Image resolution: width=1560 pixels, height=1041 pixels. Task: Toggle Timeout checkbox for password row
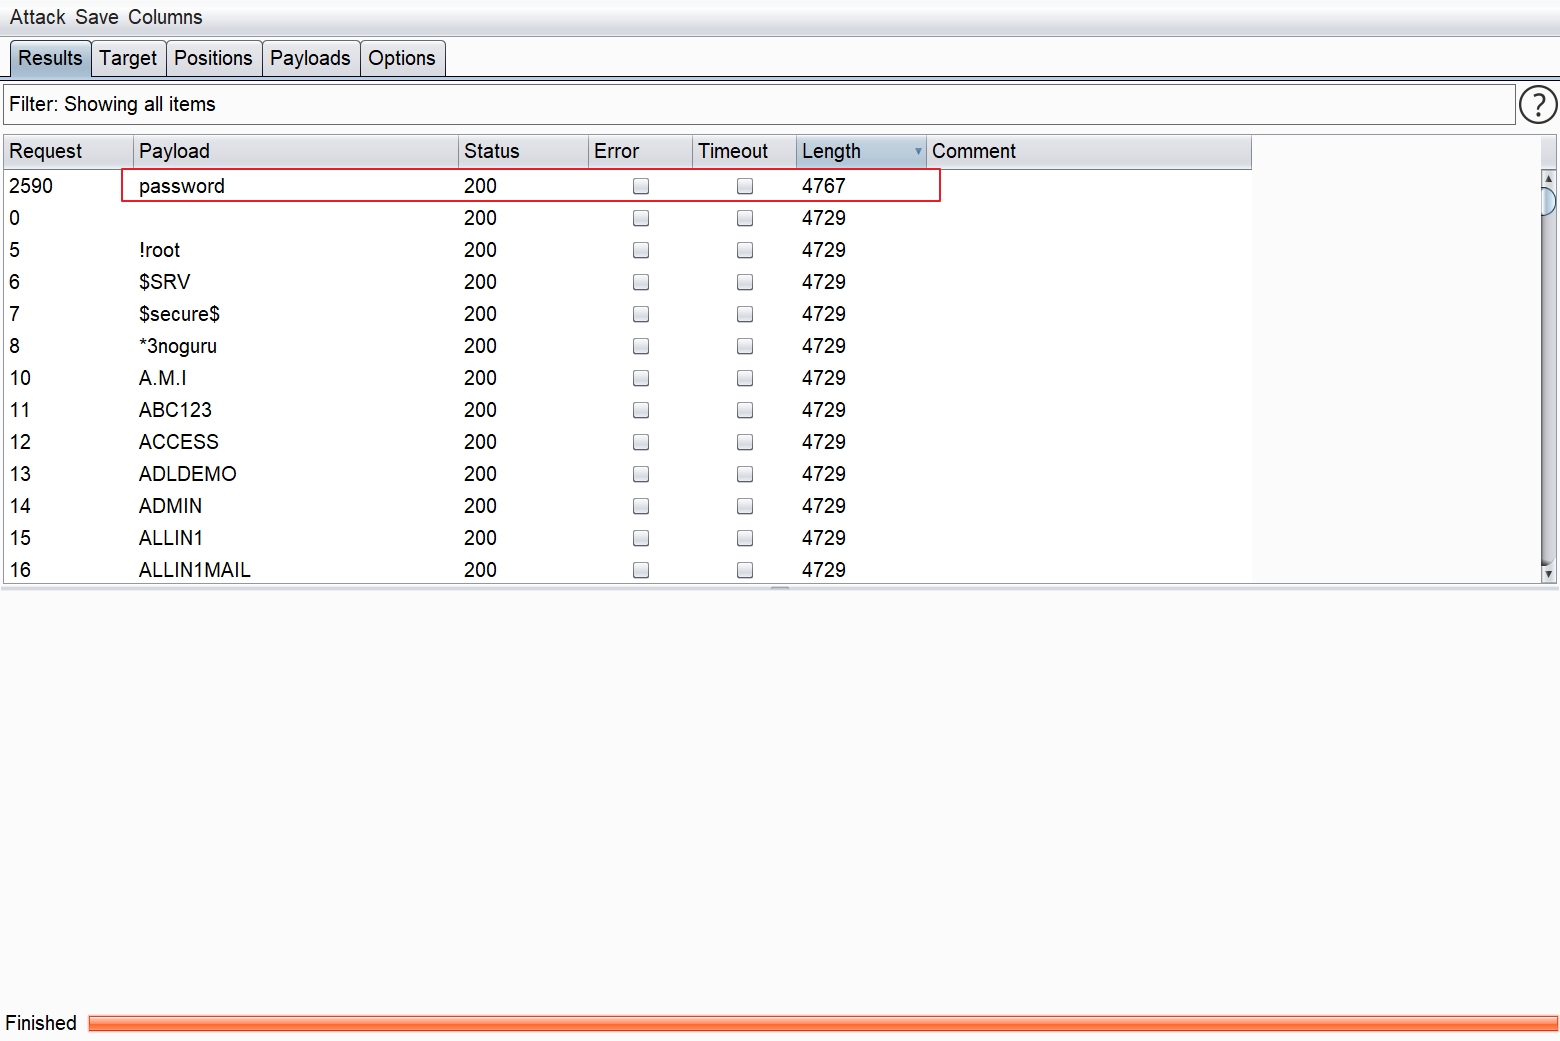(x=745, y=186)
